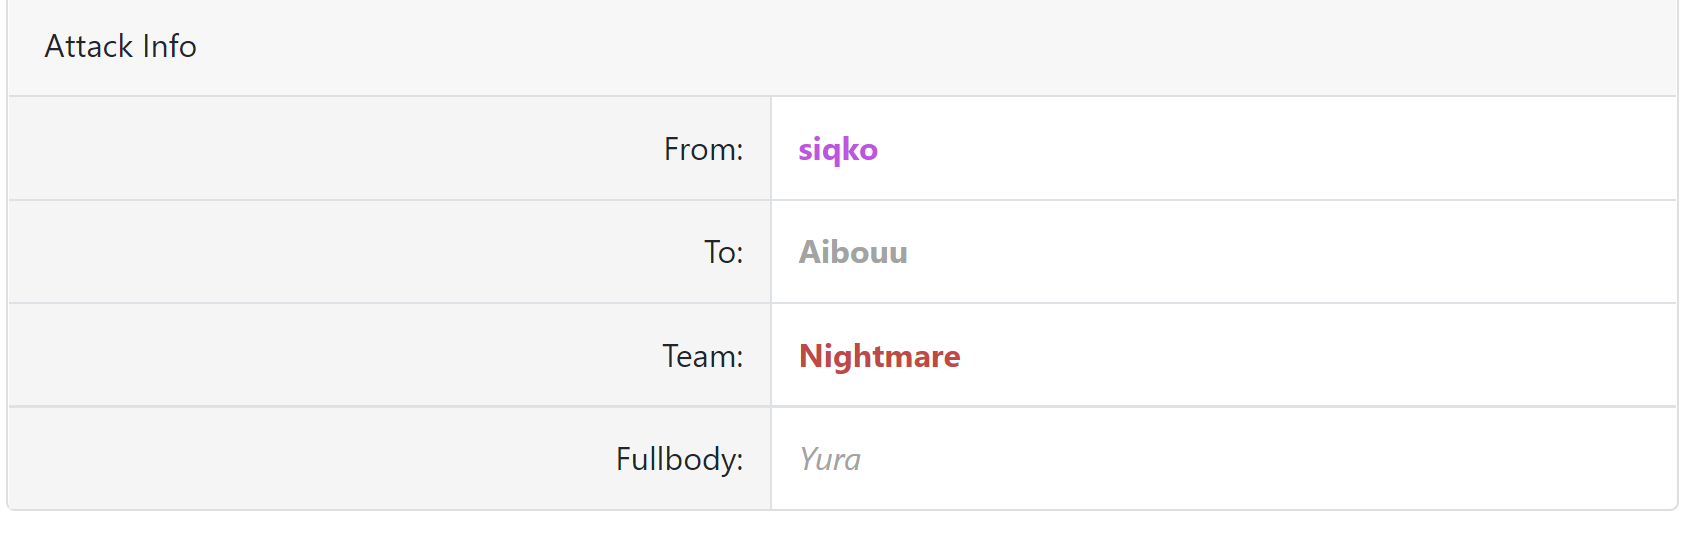Screen dimensions: 1692x555
Task: Open the Aibouu recipient profile link
Action: (852, 252)
